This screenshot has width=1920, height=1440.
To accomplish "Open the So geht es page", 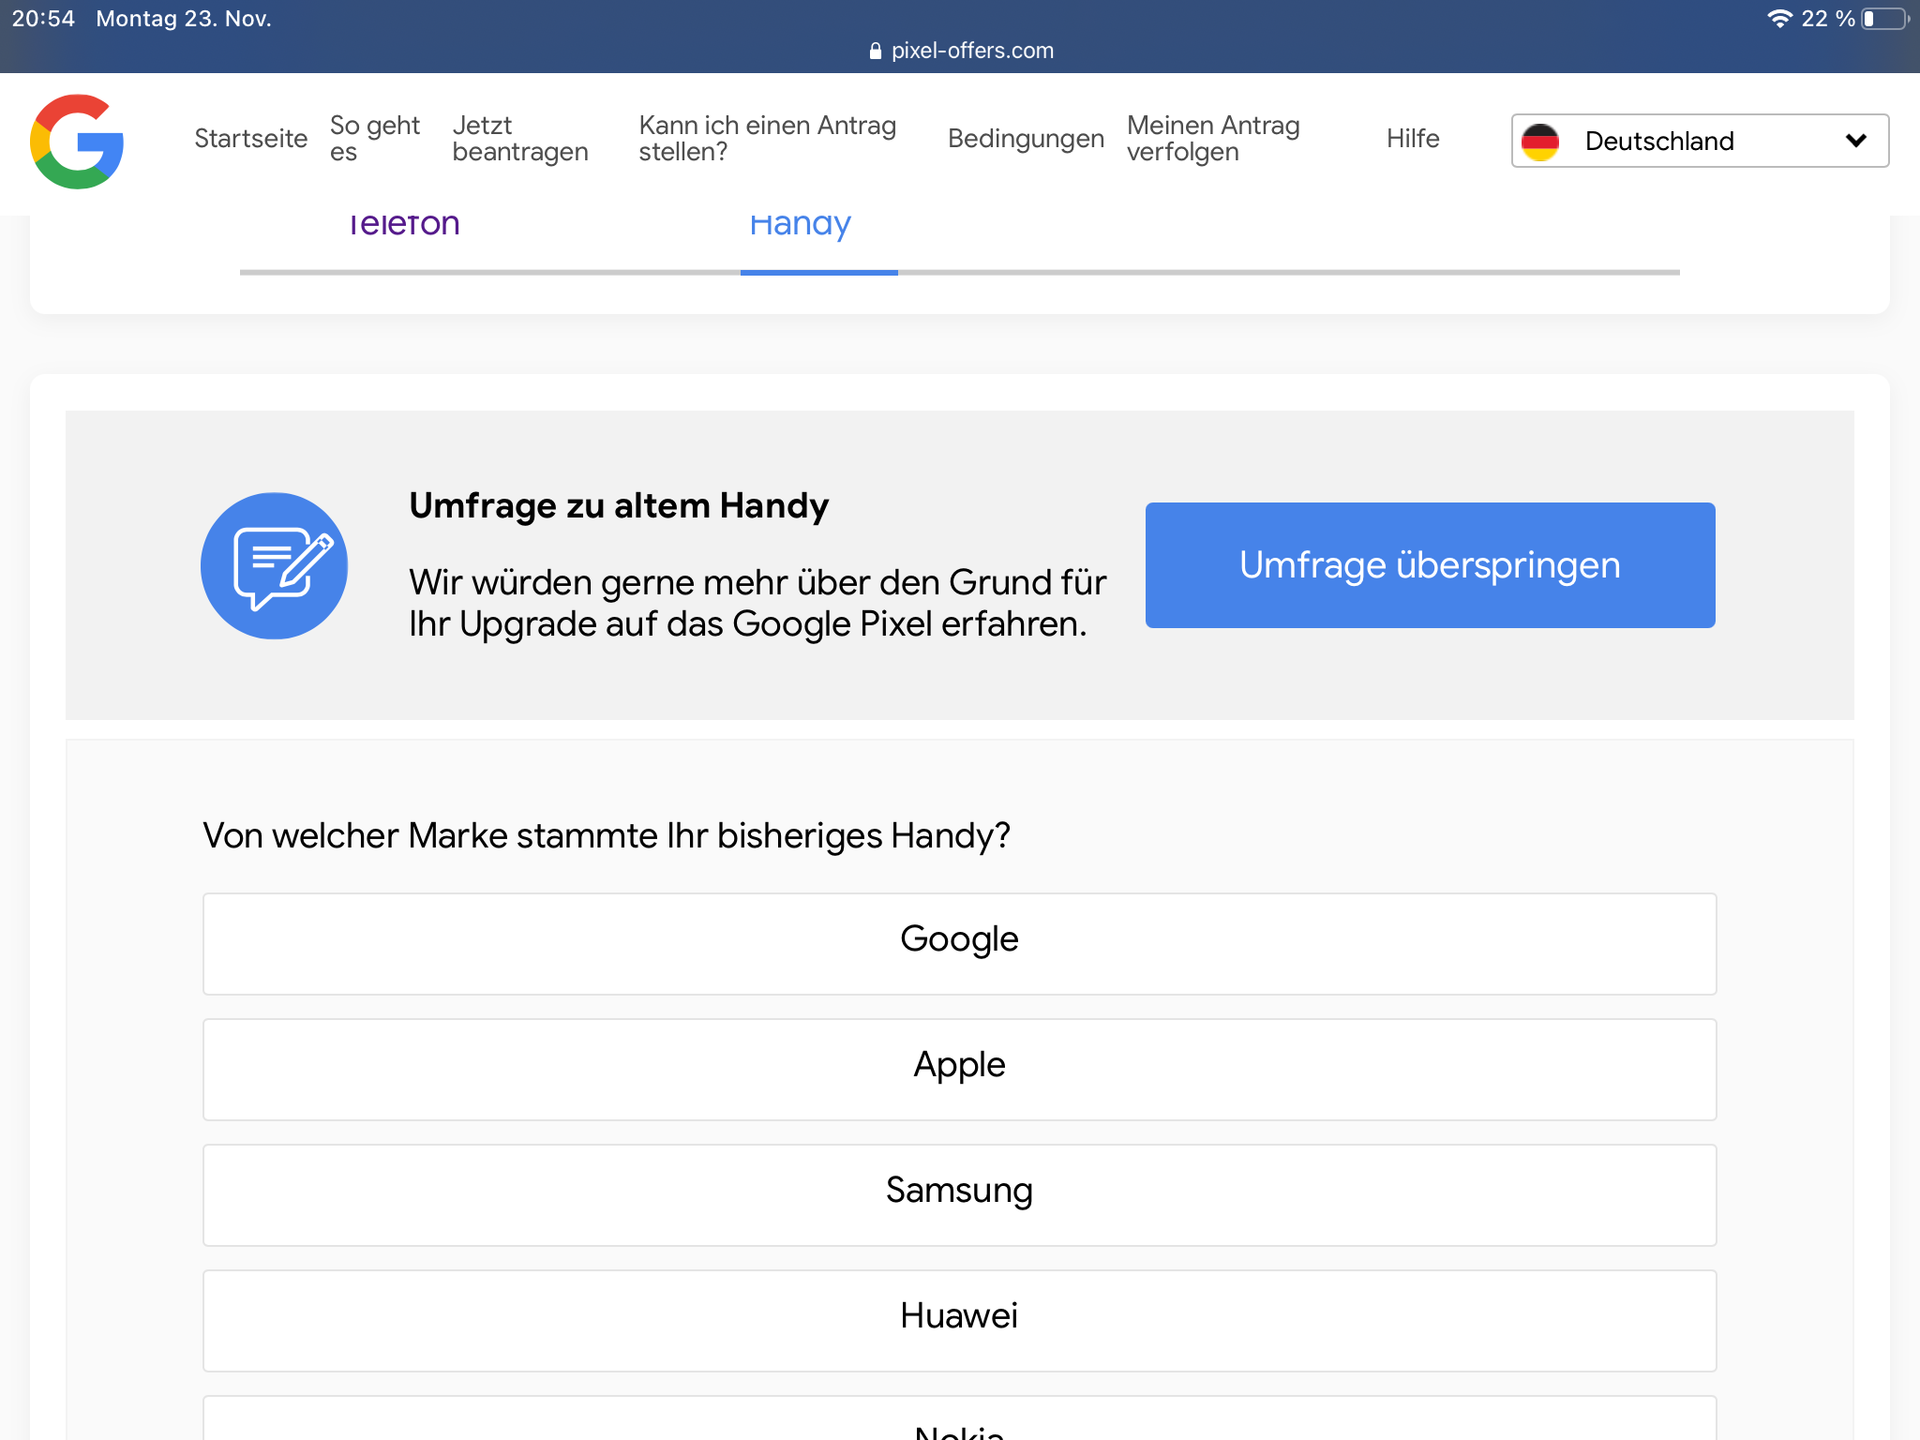I will [375, 138].
